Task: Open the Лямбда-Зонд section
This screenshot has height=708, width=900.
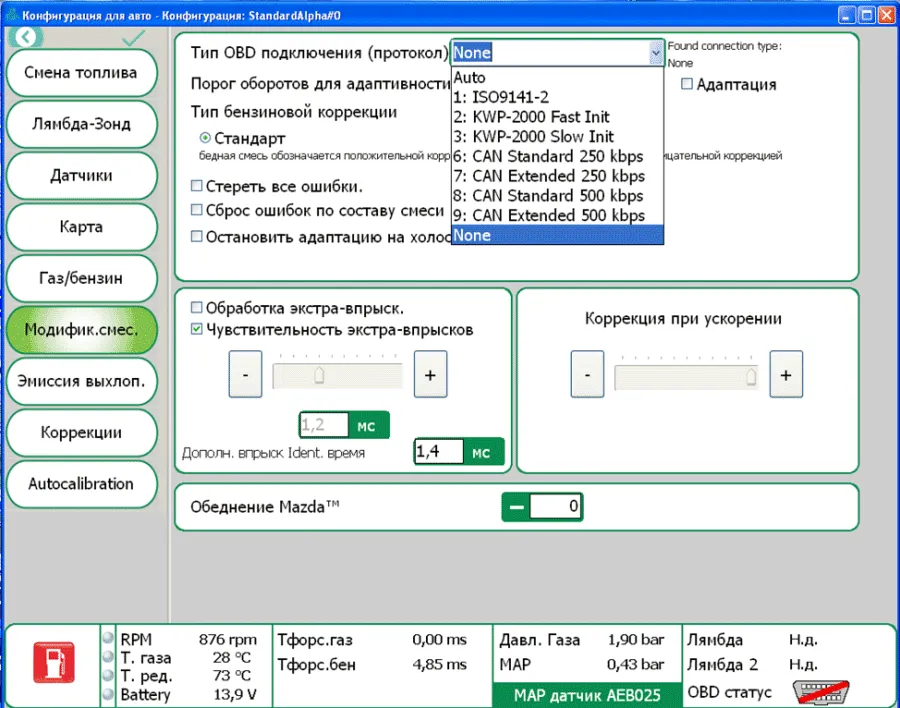Action: coord(82,124)
